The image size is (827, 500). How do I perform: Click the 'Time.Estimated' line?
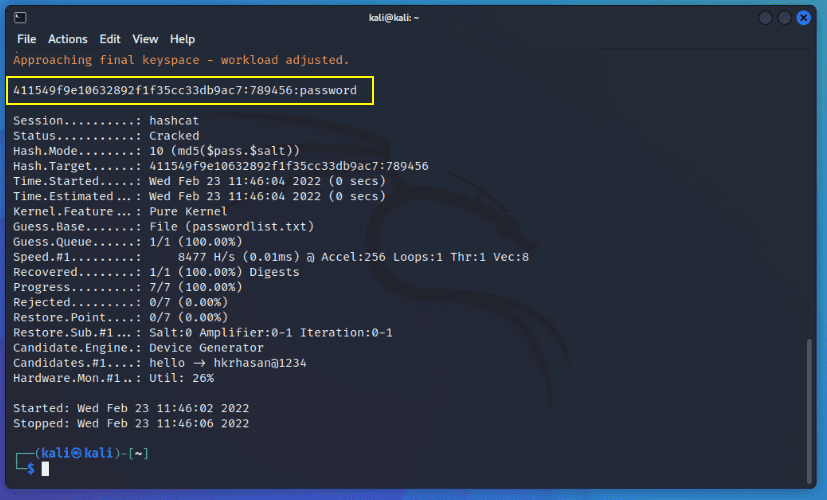[x=199, y=196]
